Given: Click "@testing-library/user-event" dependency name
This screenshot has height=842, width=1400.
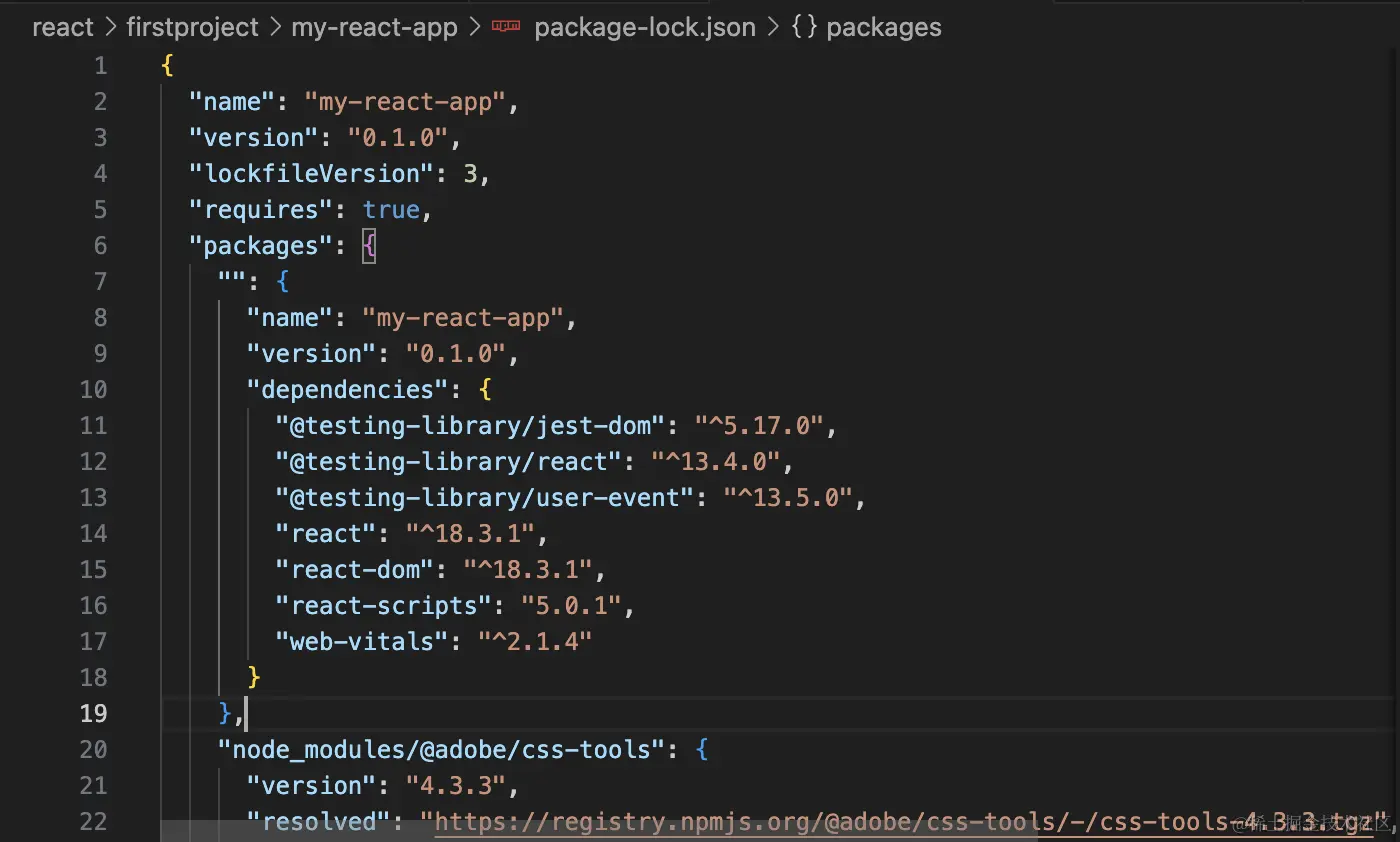Looking at the screenshot, I should [x=485, y=497].
